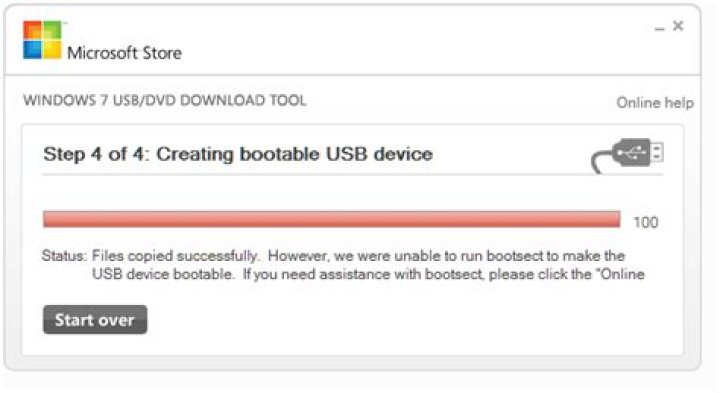
Task: Click the right end of progress bar
Action: coord(615,219)
